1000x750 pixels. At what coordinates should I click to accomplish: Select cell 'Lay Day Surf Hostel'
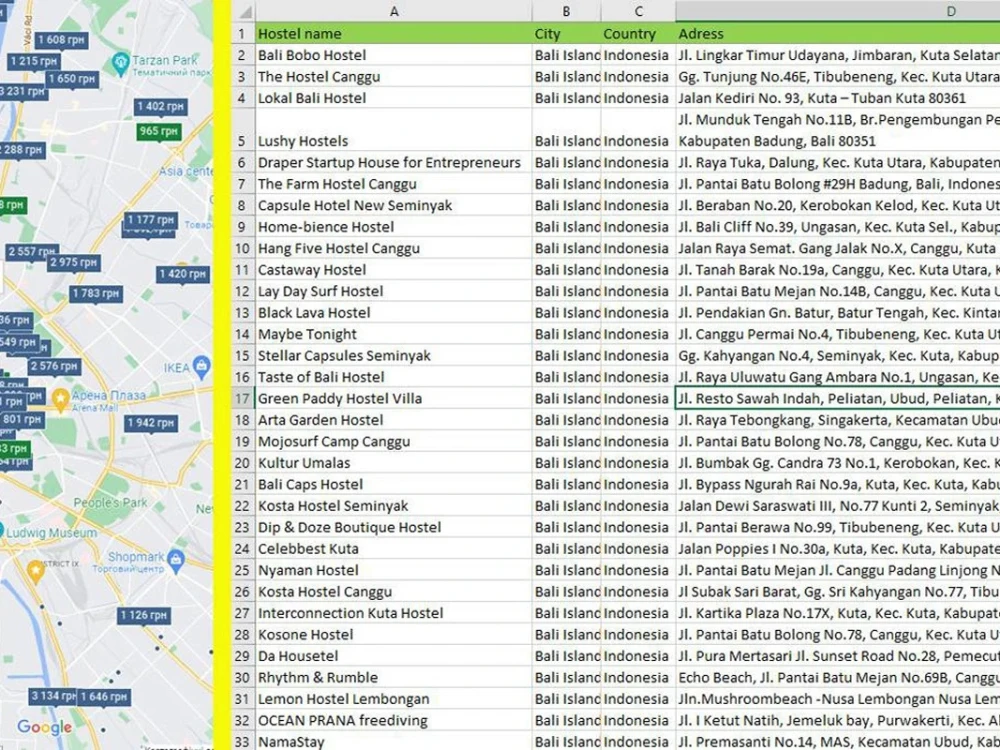tap(393, 291)
